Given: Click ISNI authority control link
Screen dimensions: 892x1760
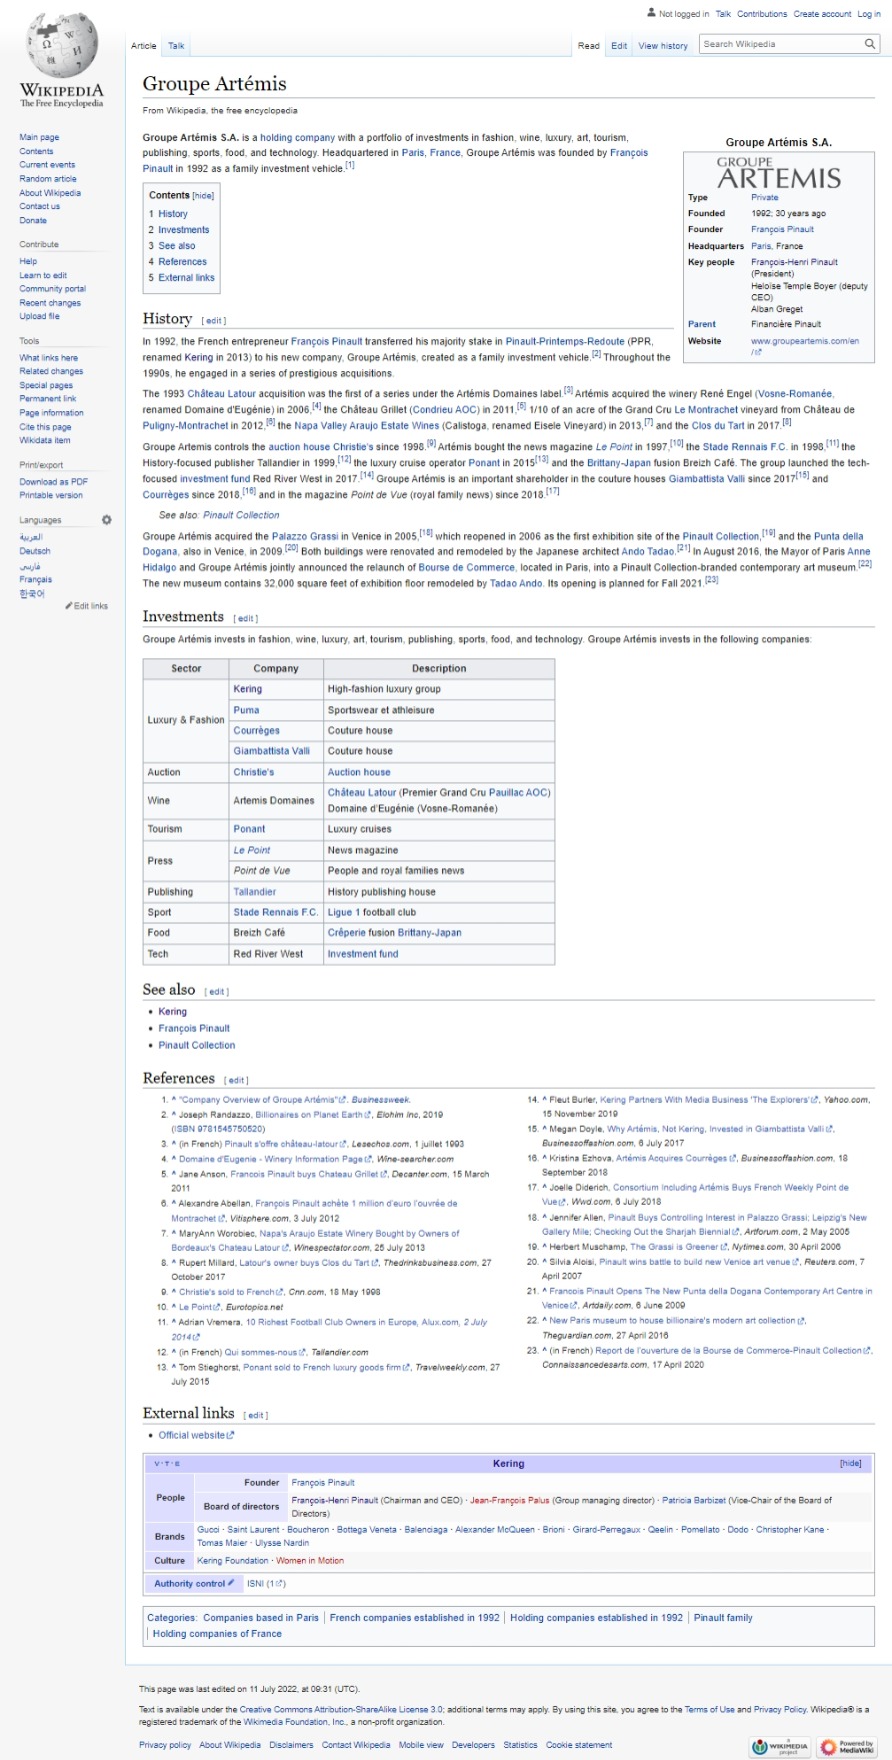Looking at the screenshot, I should click(256, 1584).
